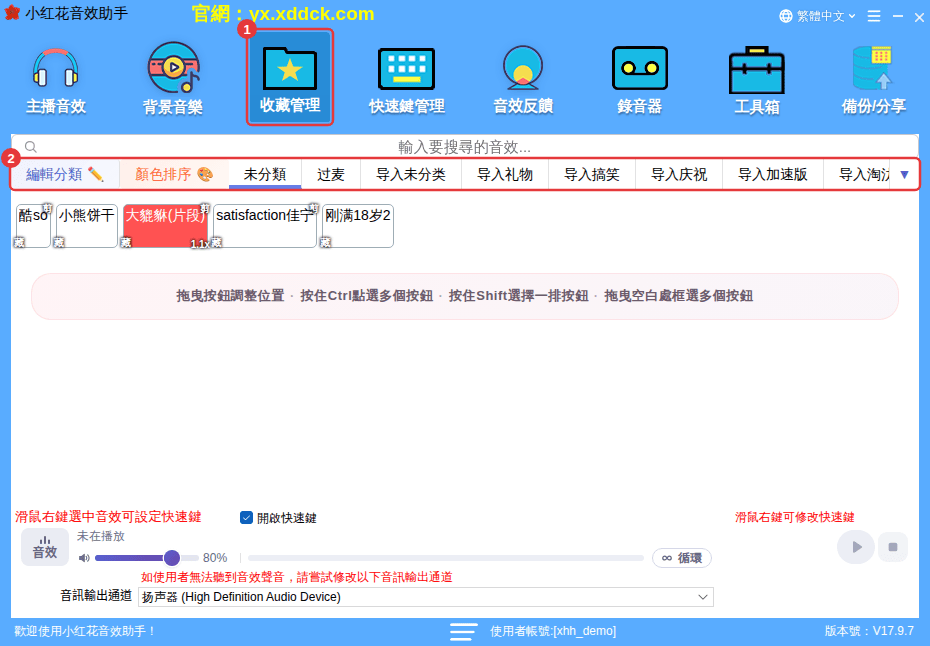This screenshot has width=930, height=646.
Task: Switch to the 导入搞笑 tab
Action: (x=591, y=174)
